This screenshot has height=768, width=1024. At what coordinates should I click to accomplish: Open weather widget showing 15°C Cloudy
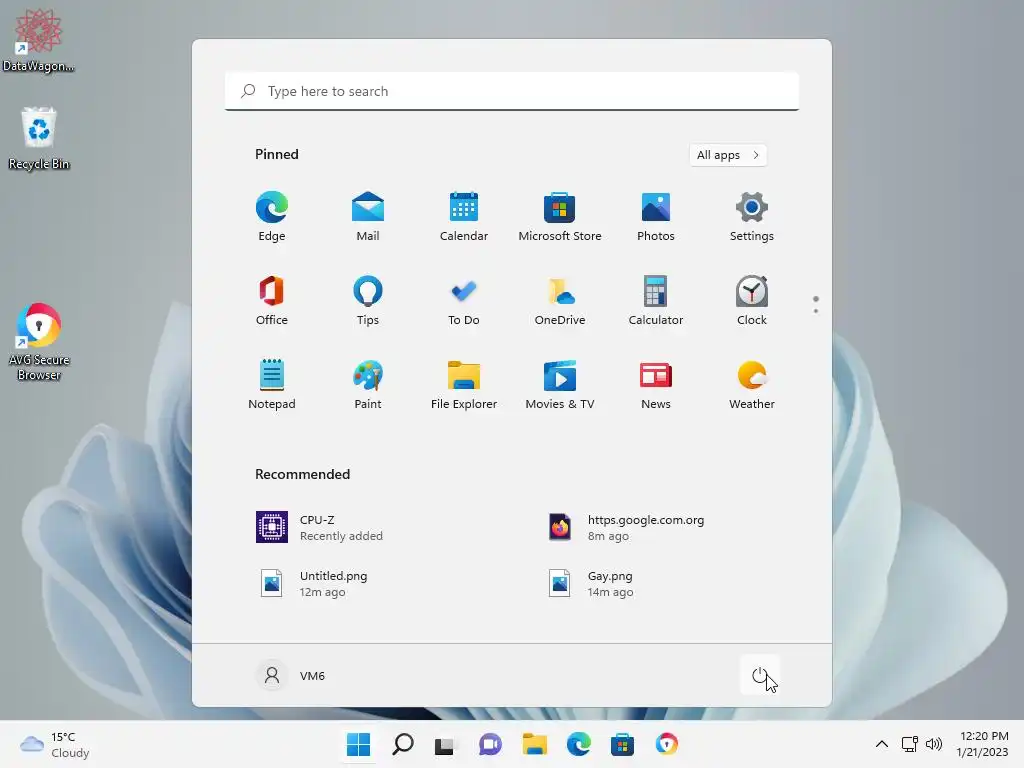tap(55, 744)
